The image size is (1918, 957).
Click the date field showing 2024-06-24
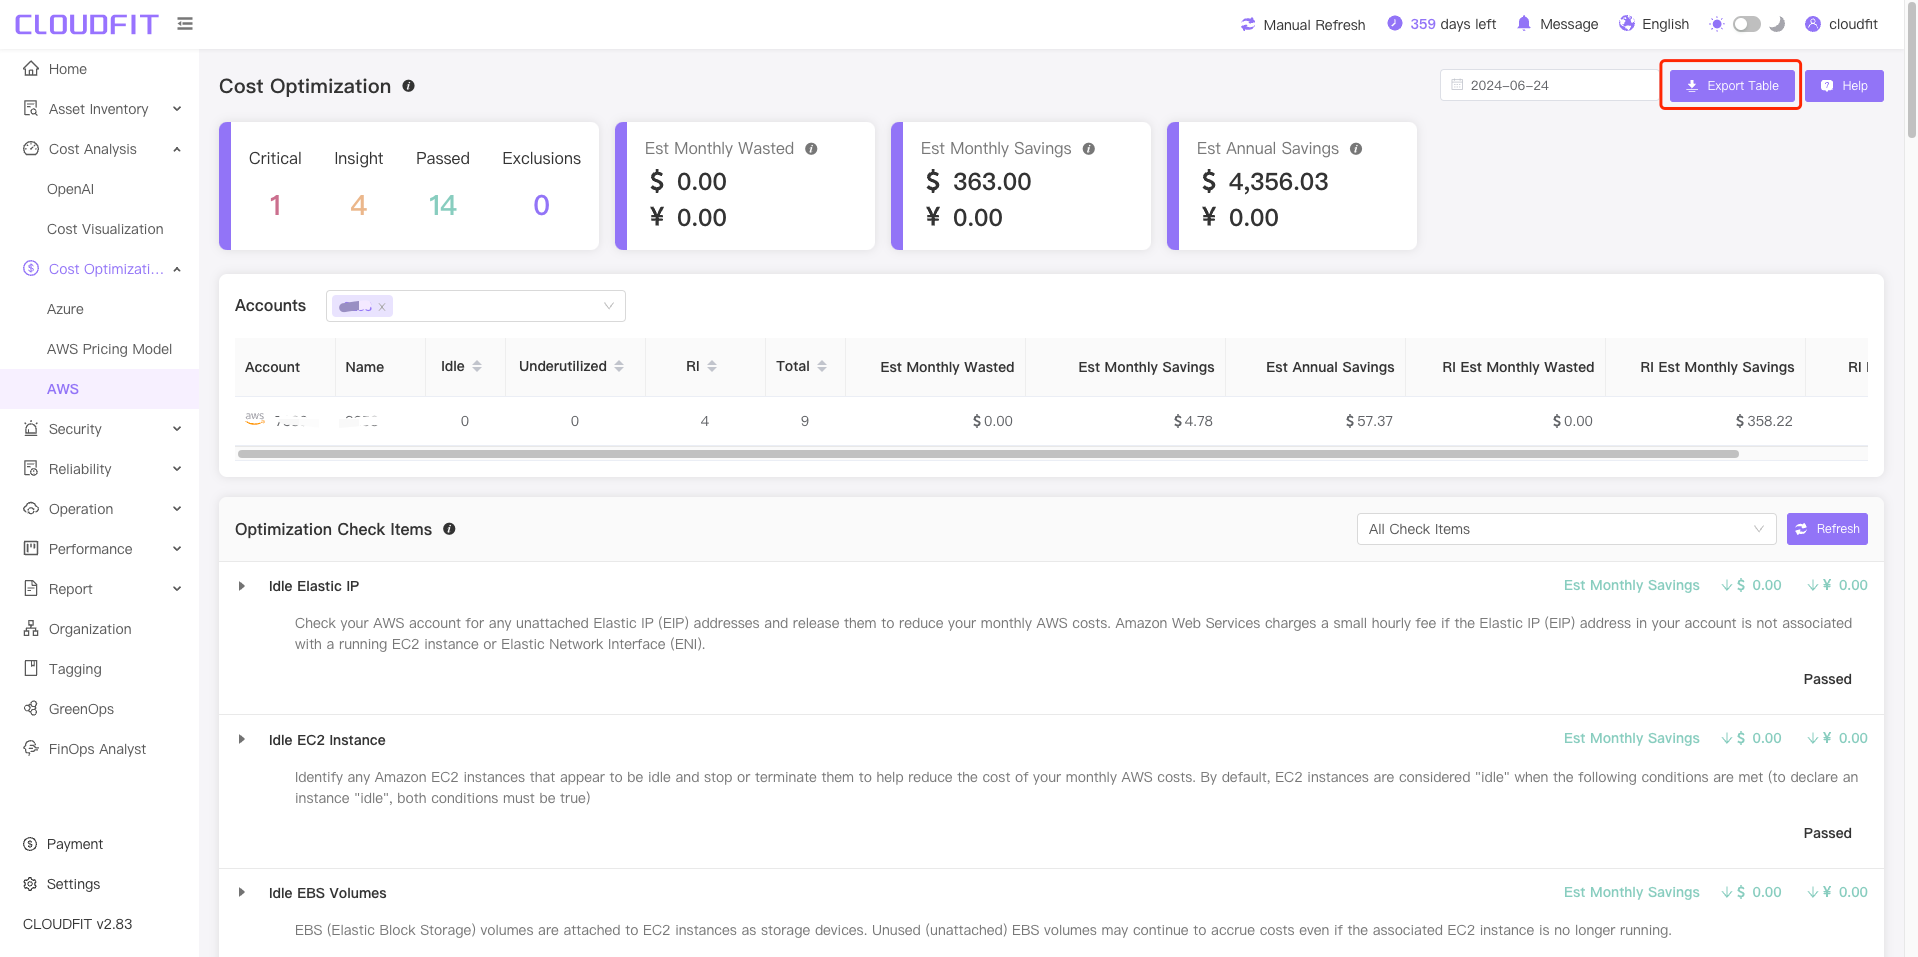coord(1549,85)
